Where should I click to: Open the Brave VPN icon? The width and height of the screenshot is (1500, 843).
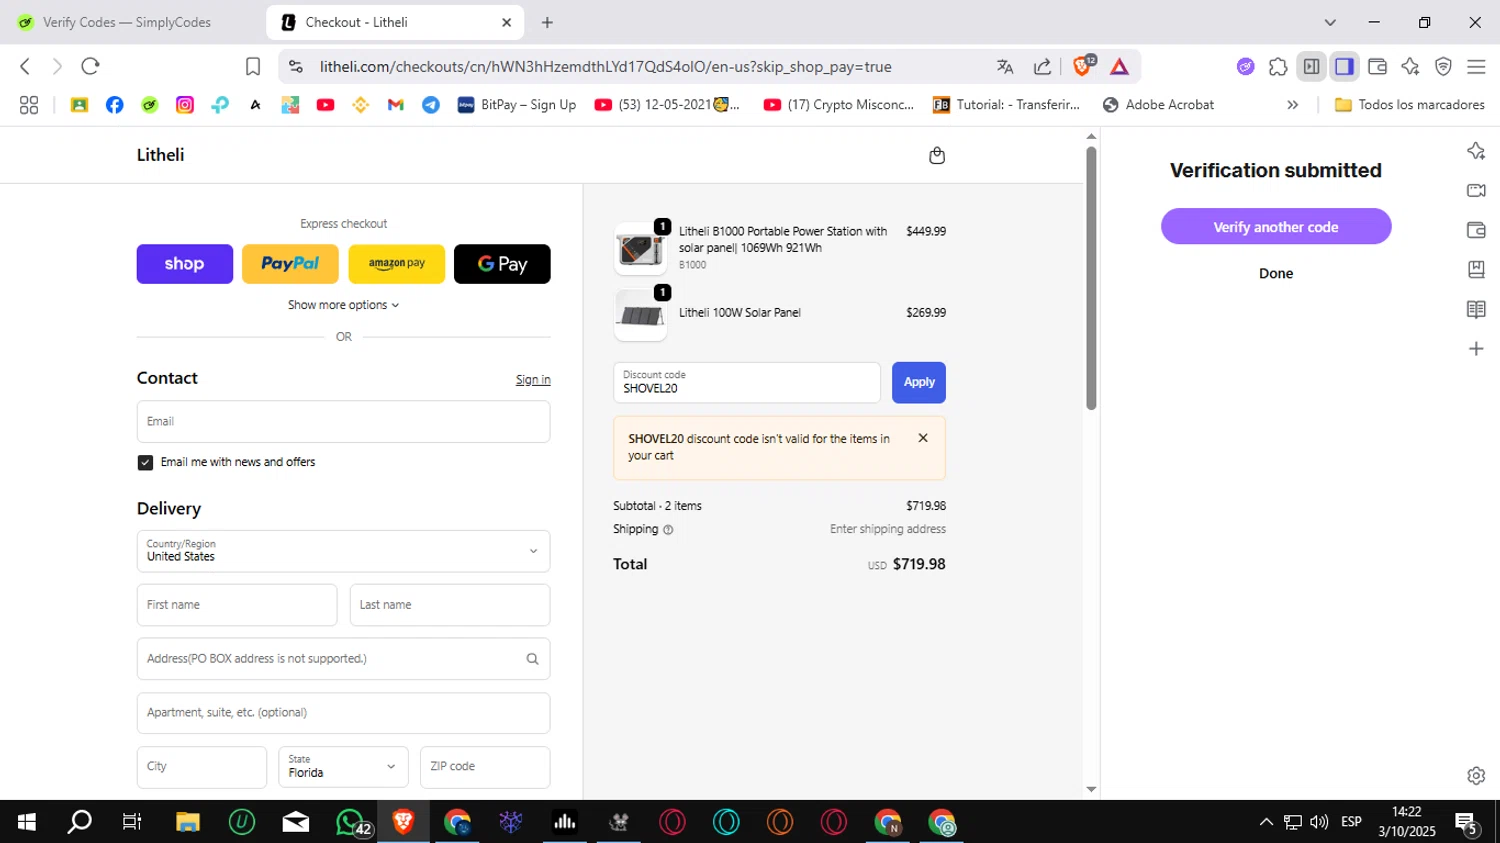[x=1443, y=67]
